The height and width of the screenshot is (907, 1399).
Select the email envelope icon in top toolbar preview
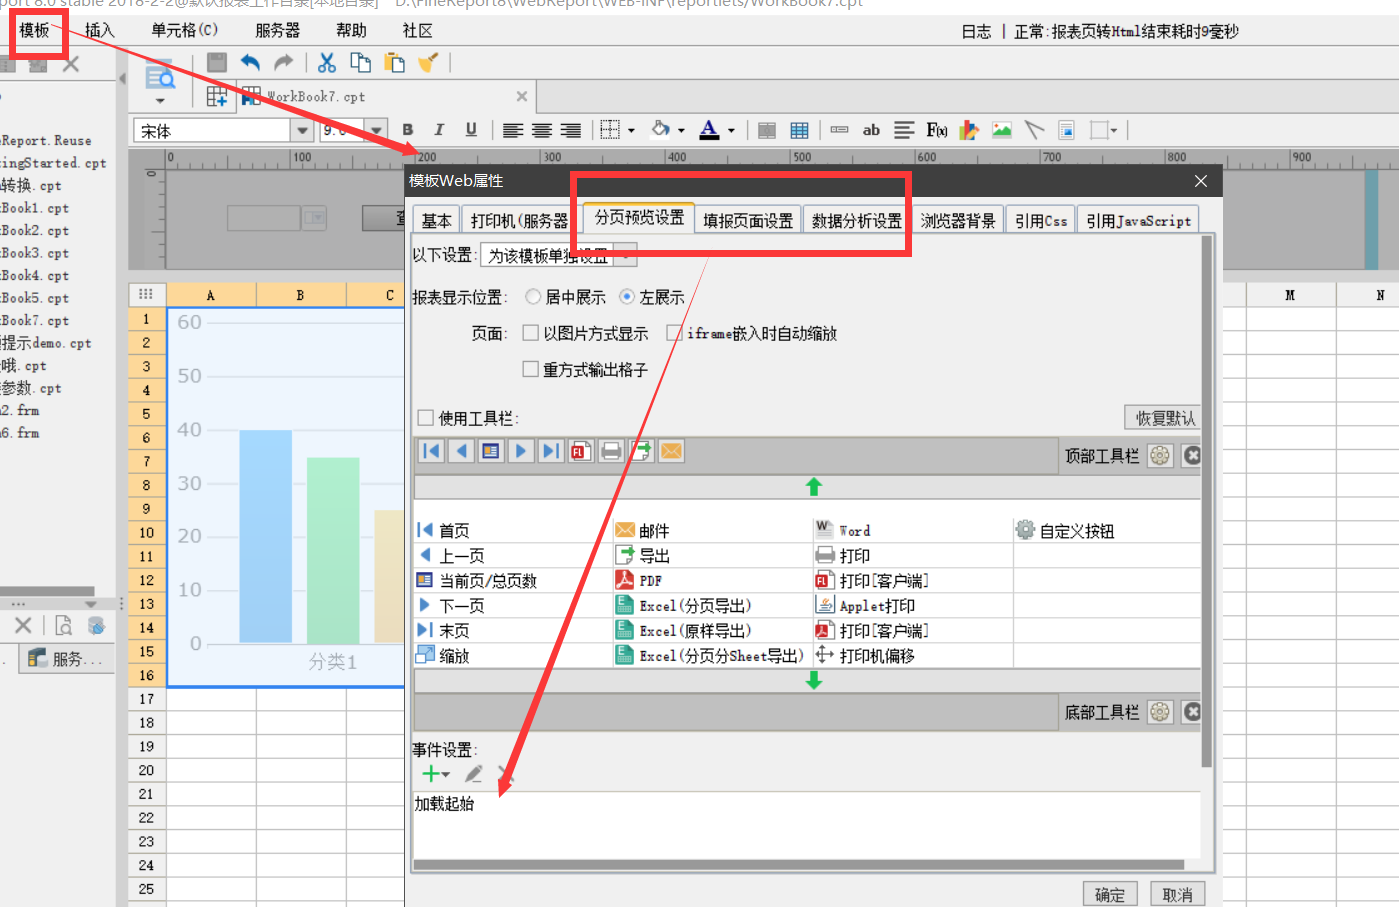(671, 451)
